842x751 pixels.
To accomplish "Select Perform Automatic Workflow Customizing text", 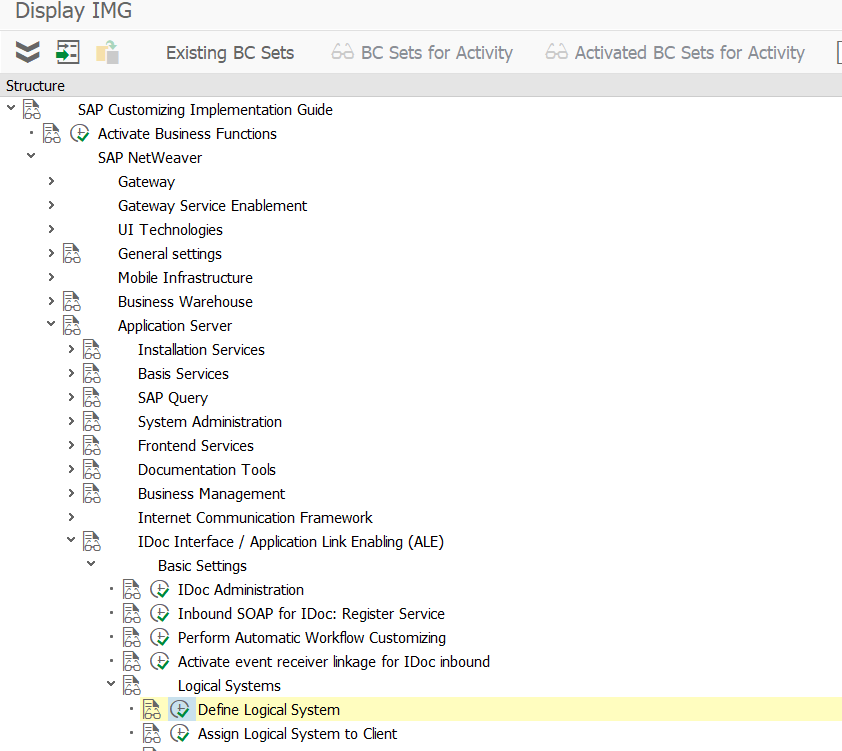I will (311, 638).
